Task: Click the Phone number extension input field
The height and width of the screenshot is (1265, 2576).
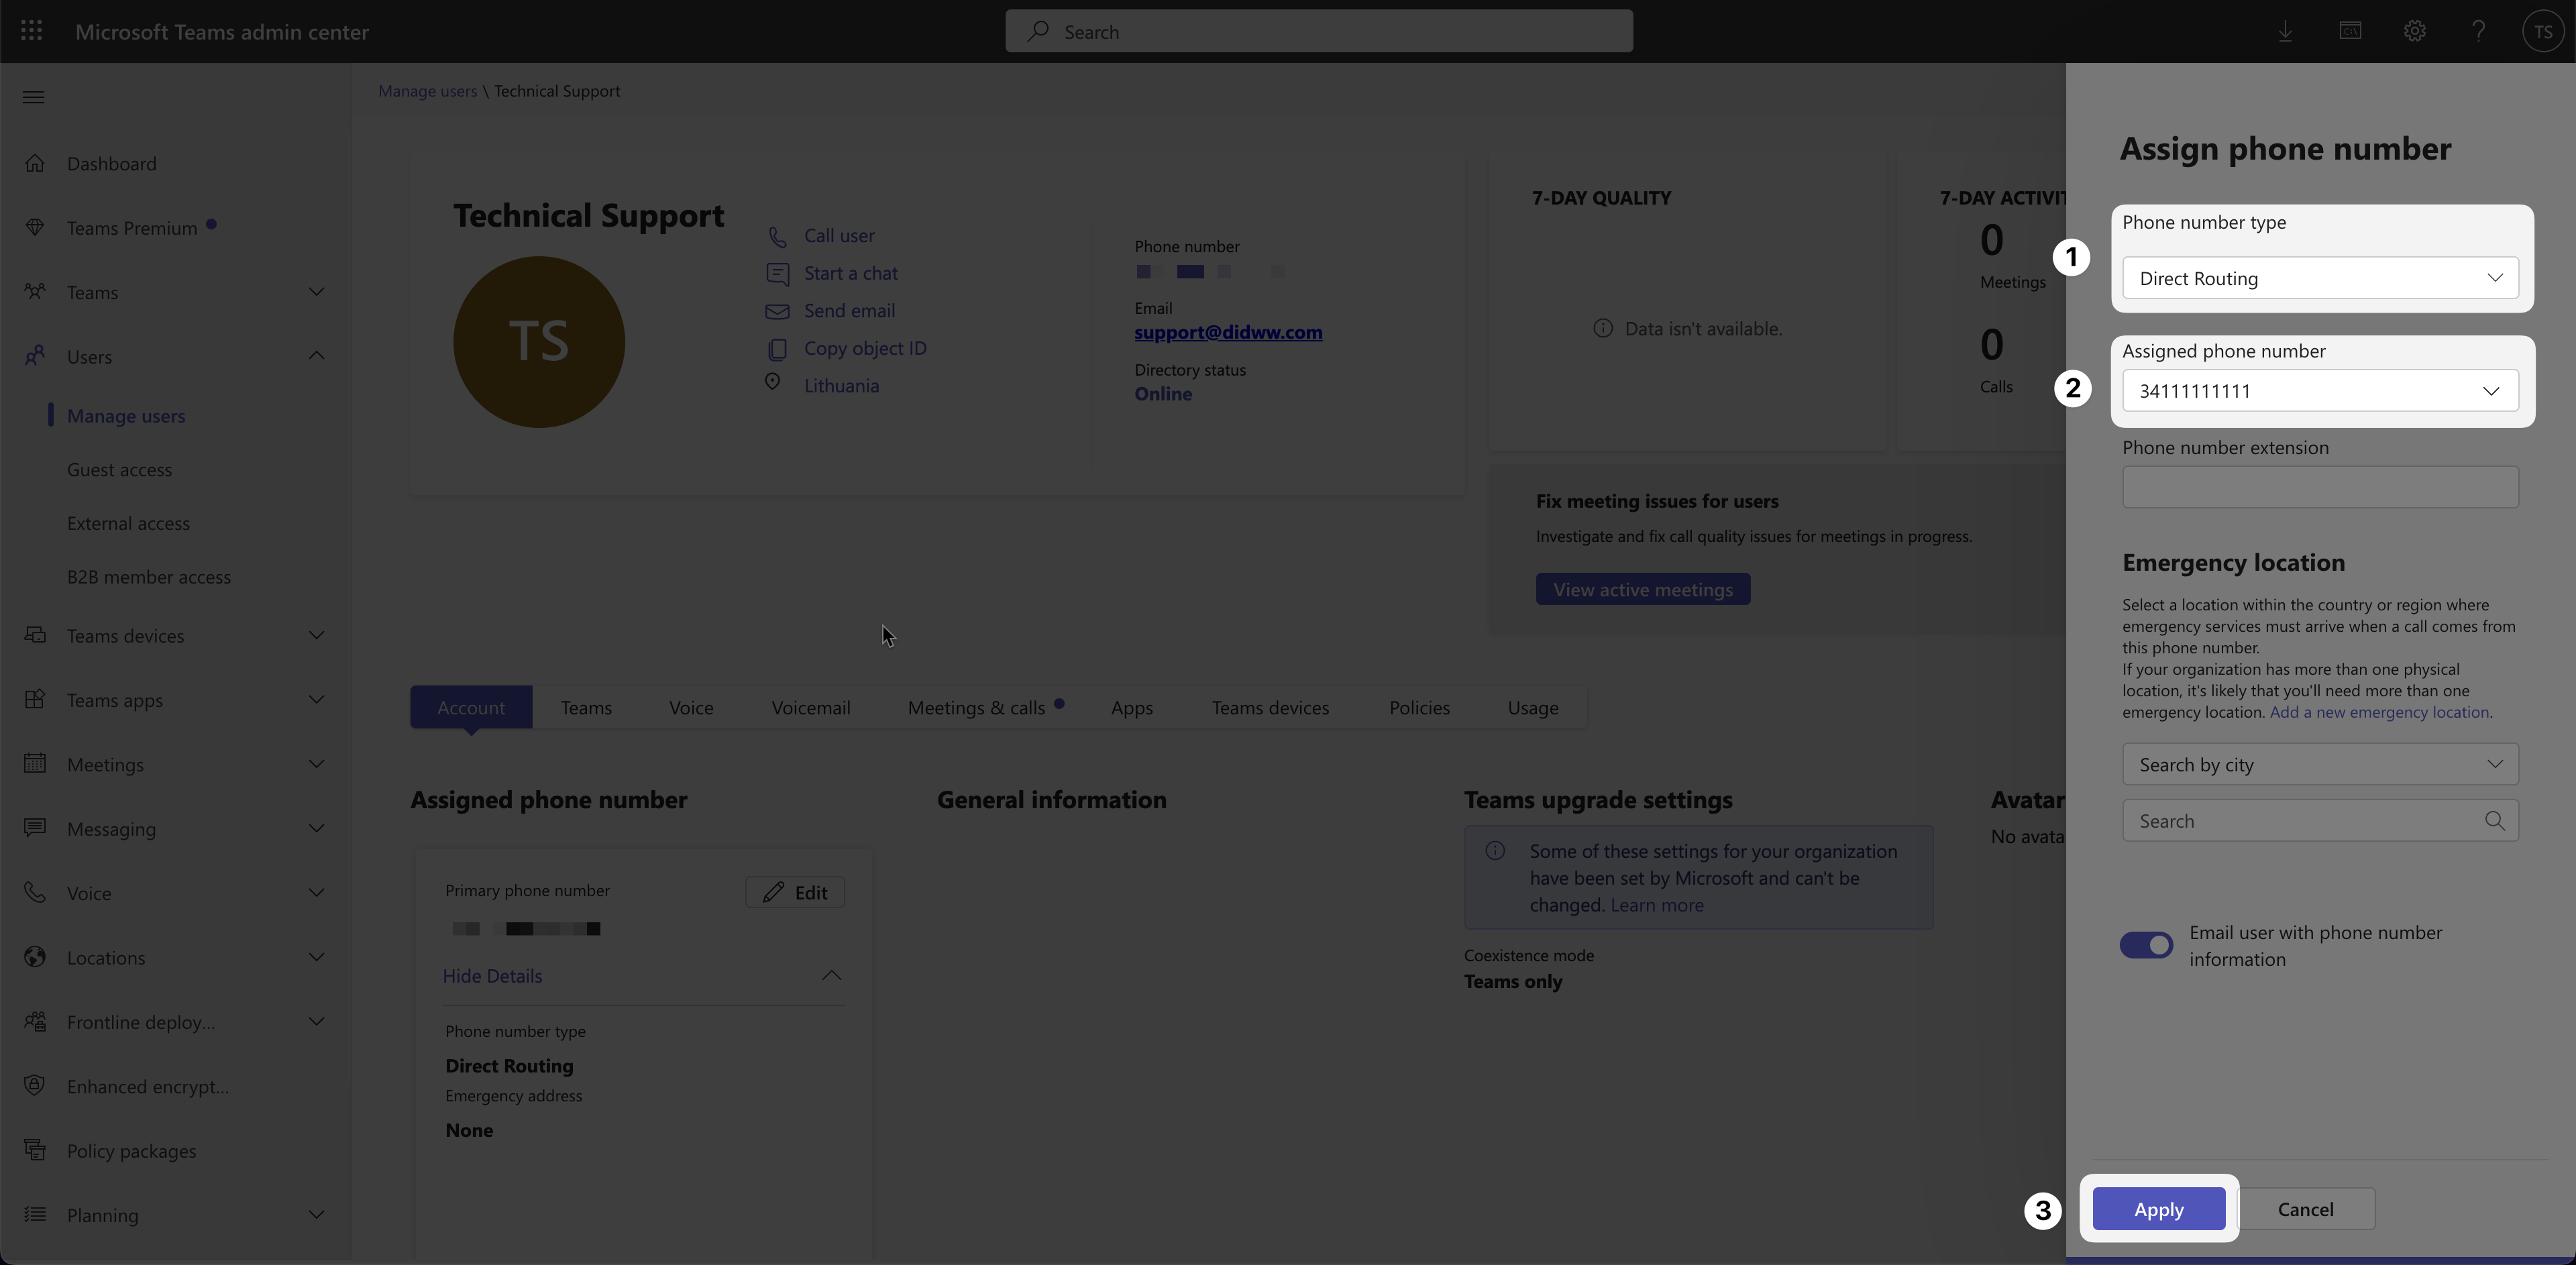Action: click(2320, 487)
